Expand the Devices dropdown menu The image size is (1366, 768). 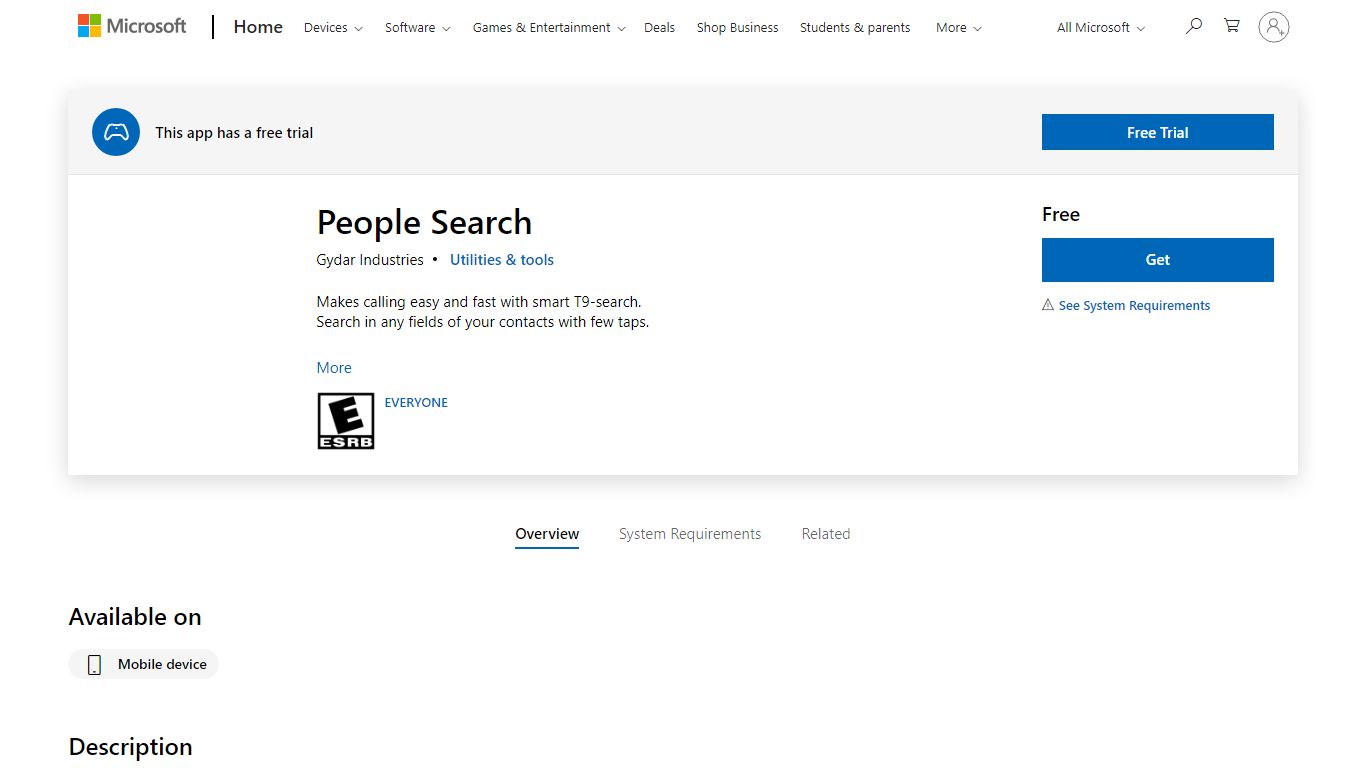click(333, 28)
